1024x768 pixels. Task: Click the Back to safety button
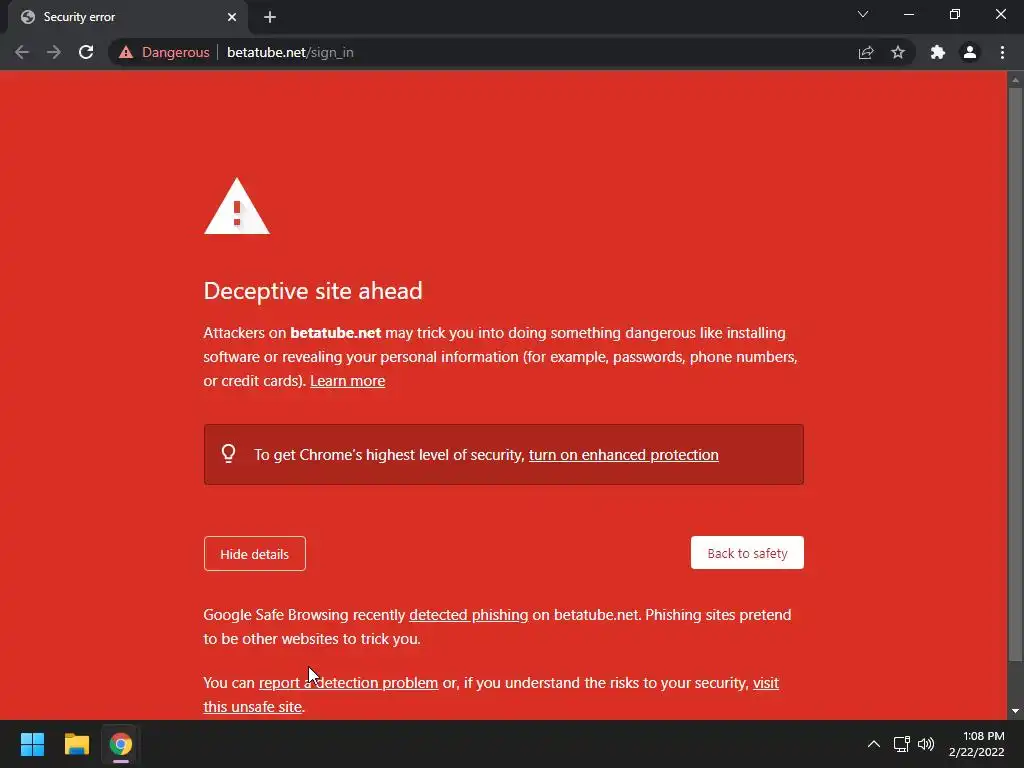(747, 553)
